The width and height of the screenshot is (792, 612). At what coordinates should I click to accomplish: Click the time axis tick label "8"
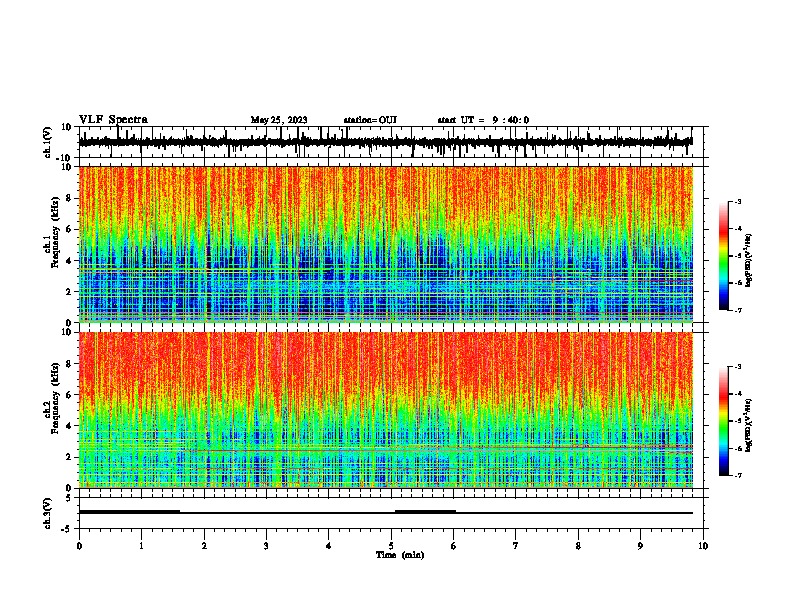click(578, 546)
